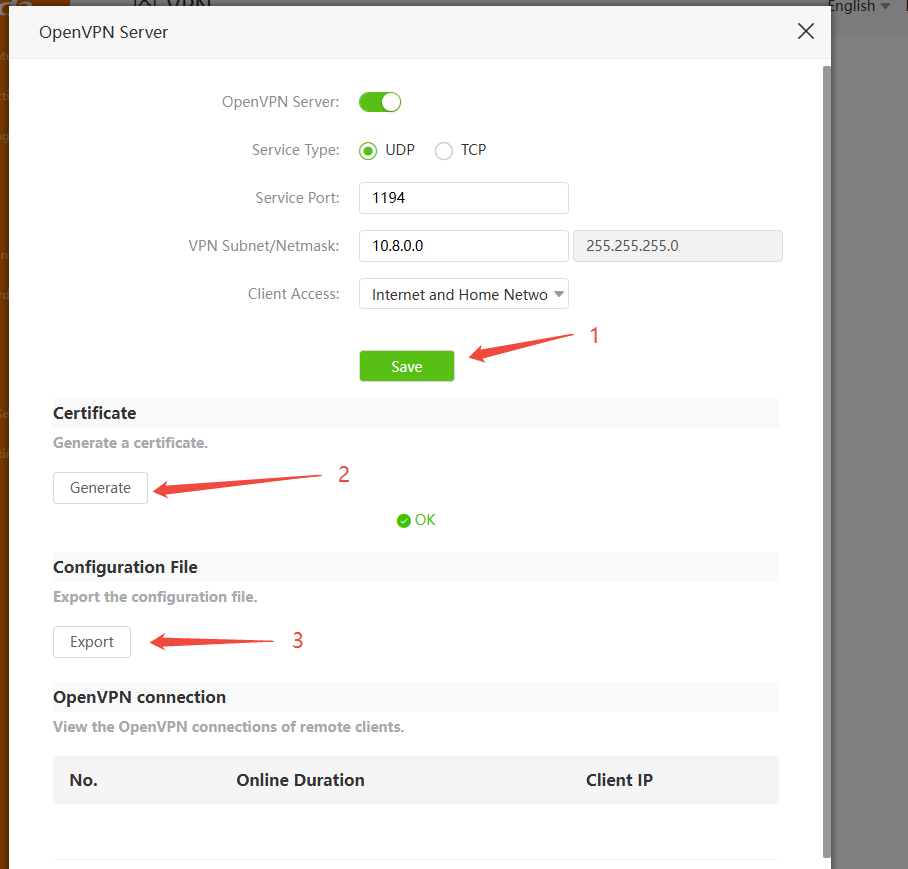Click the green OK checkmark icon

(x=404, y=521)
